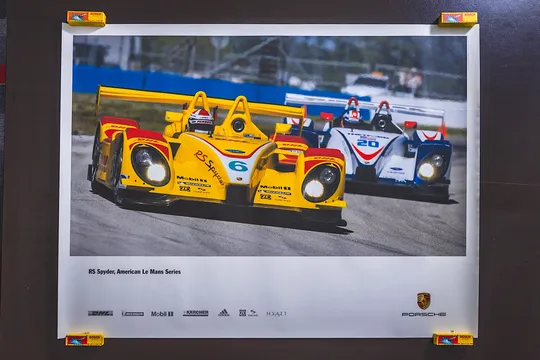Click the bottom-right yellow box on poster corner
The width and height of the screenshot is (540, 360).
(453, 339)
